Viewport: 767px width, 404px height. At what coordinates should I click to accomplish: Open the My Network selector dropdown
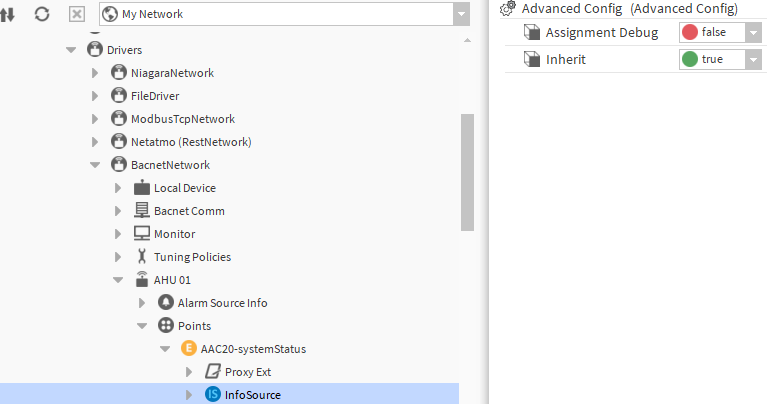pos(460,15)
